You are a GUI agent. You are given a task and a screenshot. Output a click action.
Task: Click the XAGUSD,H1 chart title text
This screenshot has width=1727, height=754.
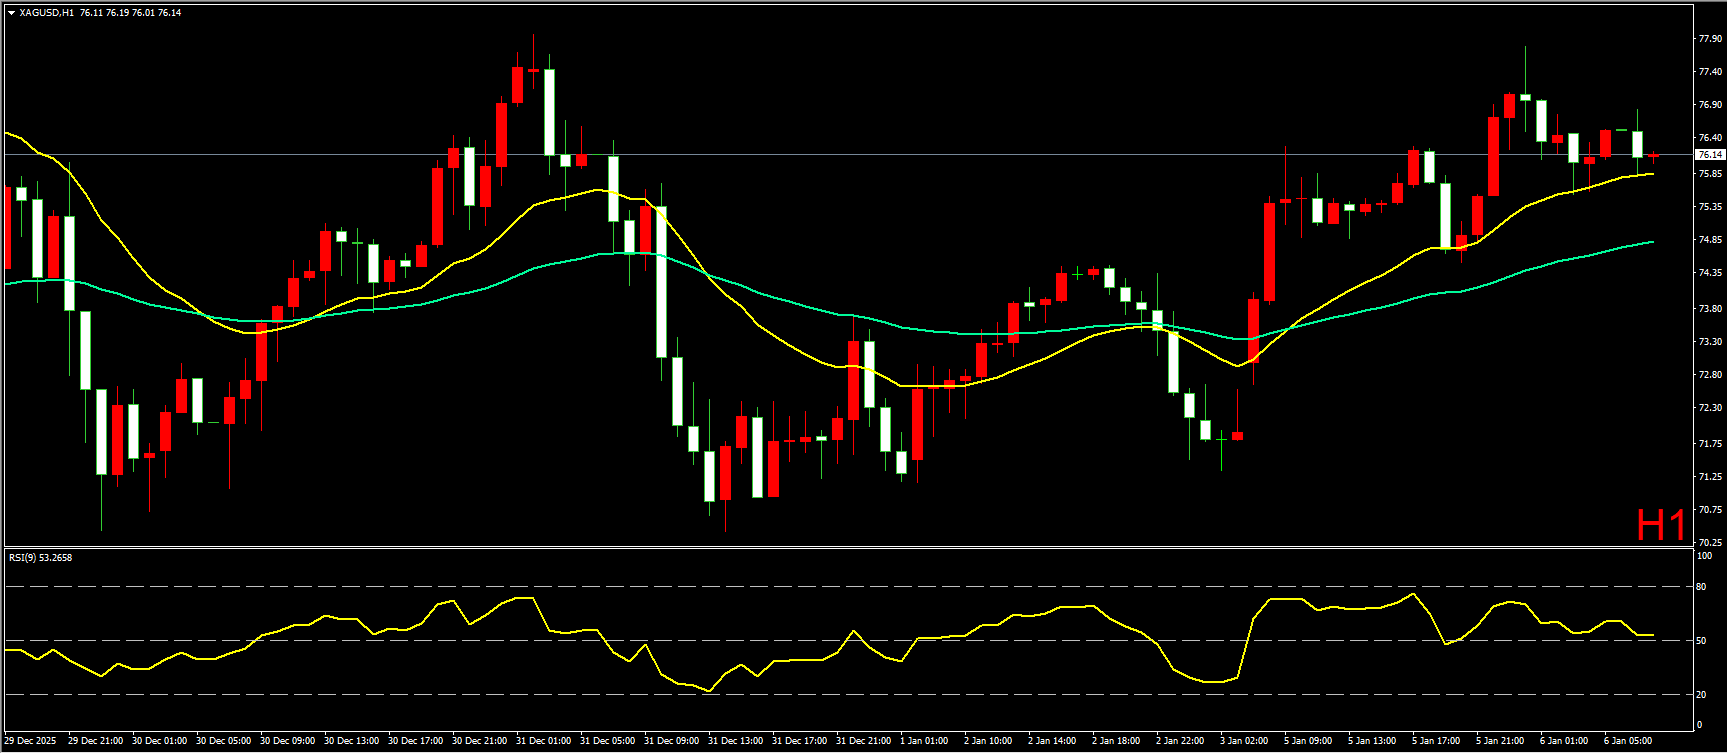point(46,13)
